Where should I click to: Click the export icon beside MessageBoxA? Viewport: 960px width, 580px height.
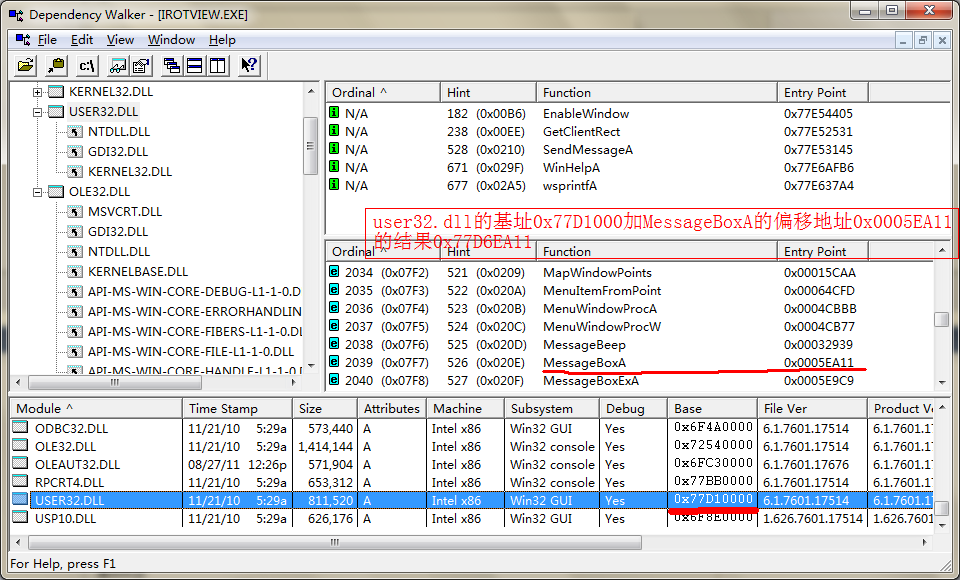point(334,361)
